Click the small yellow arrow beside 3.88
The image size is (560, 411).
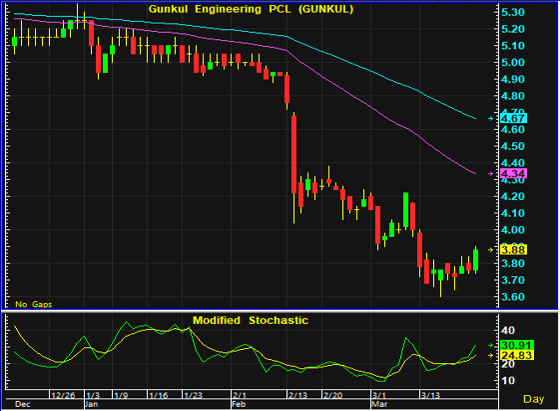click(491, 250)
